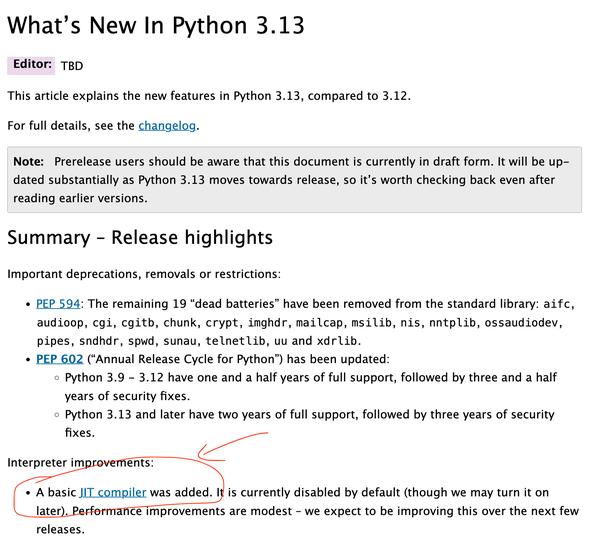This screenshot has width=600, height=556.
Task: Click the "Summary – Release highlights" heading
Action: (x=140, y=237)
